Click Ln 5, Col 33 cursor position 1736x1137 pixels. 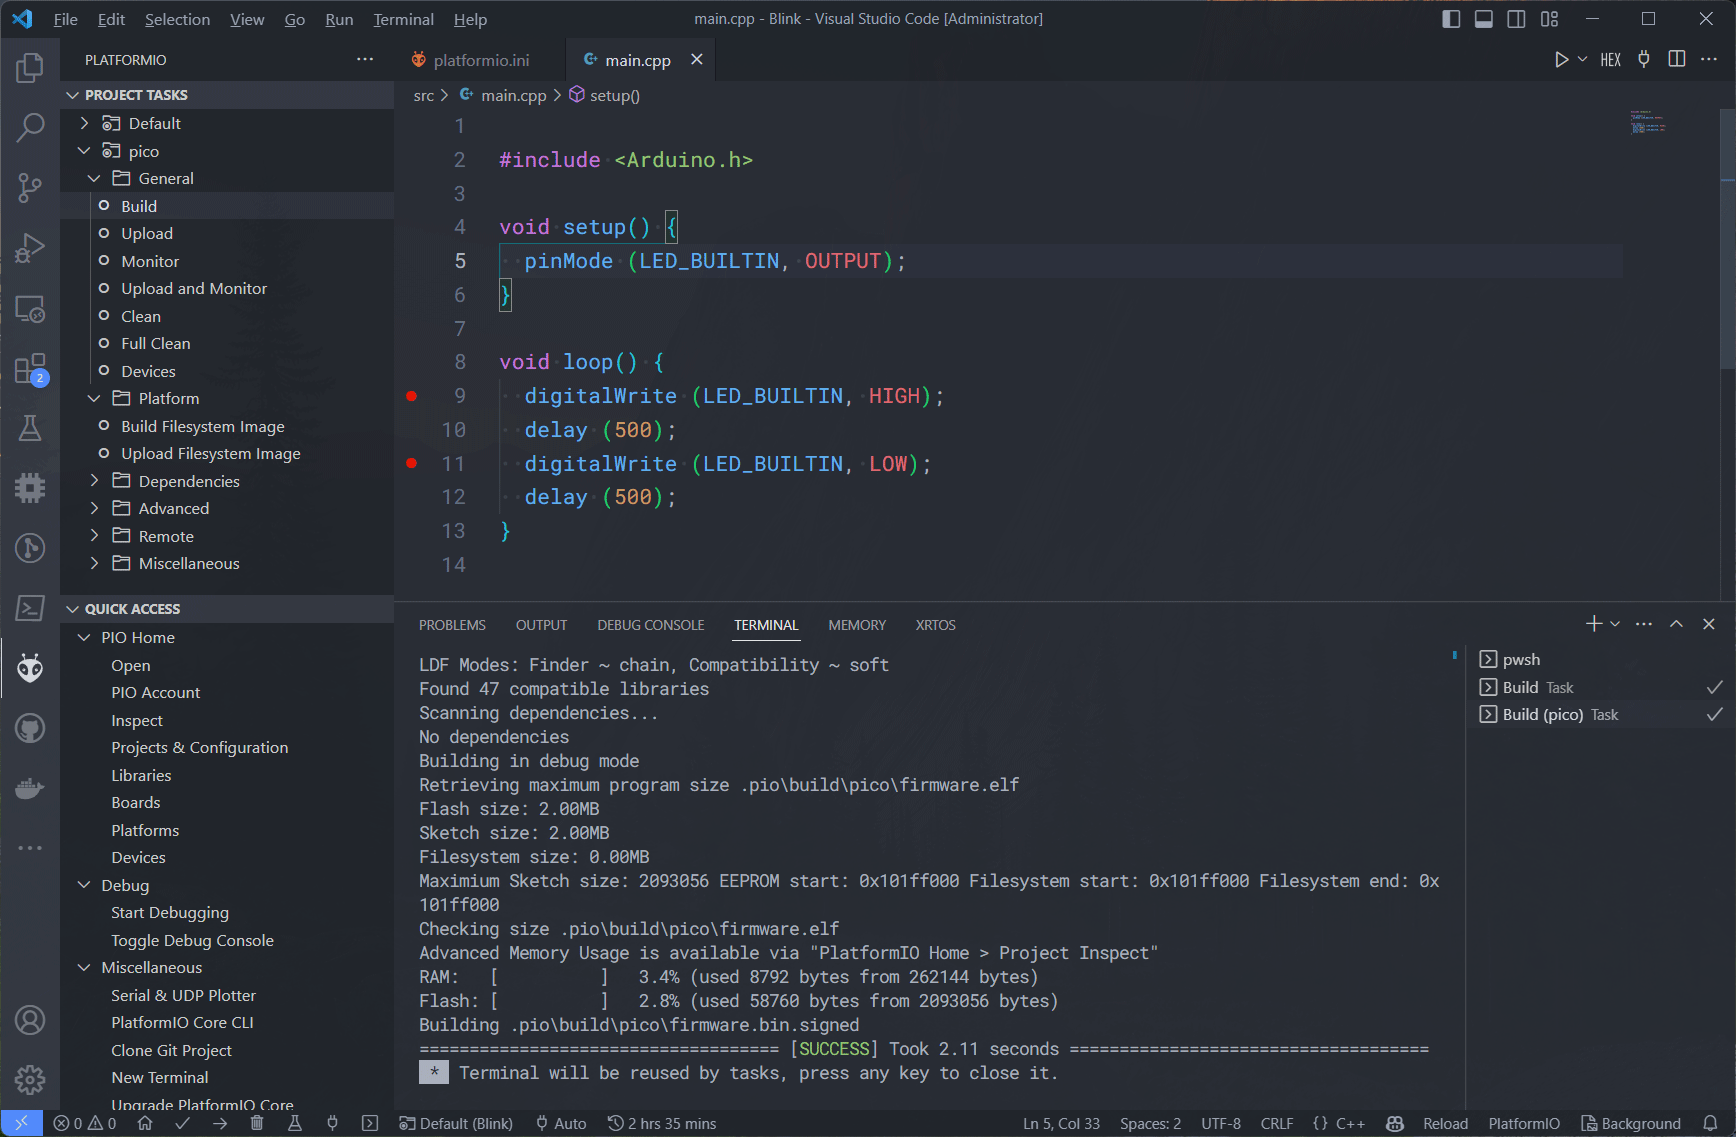(x=1061, y=1123)
